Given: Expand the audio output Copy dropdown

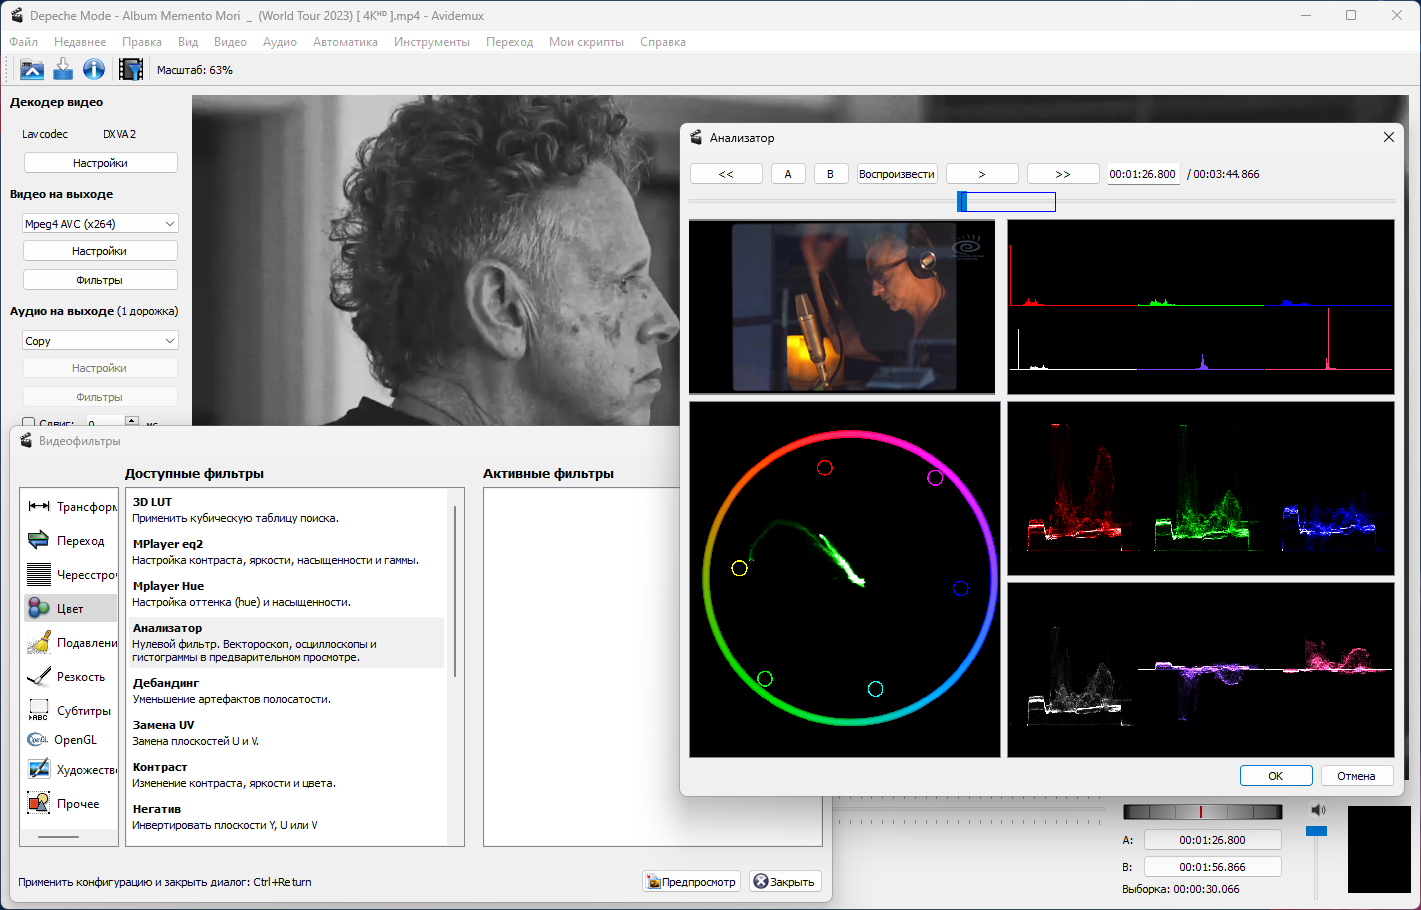Looking at the screenshot, I should coord(100,341).
